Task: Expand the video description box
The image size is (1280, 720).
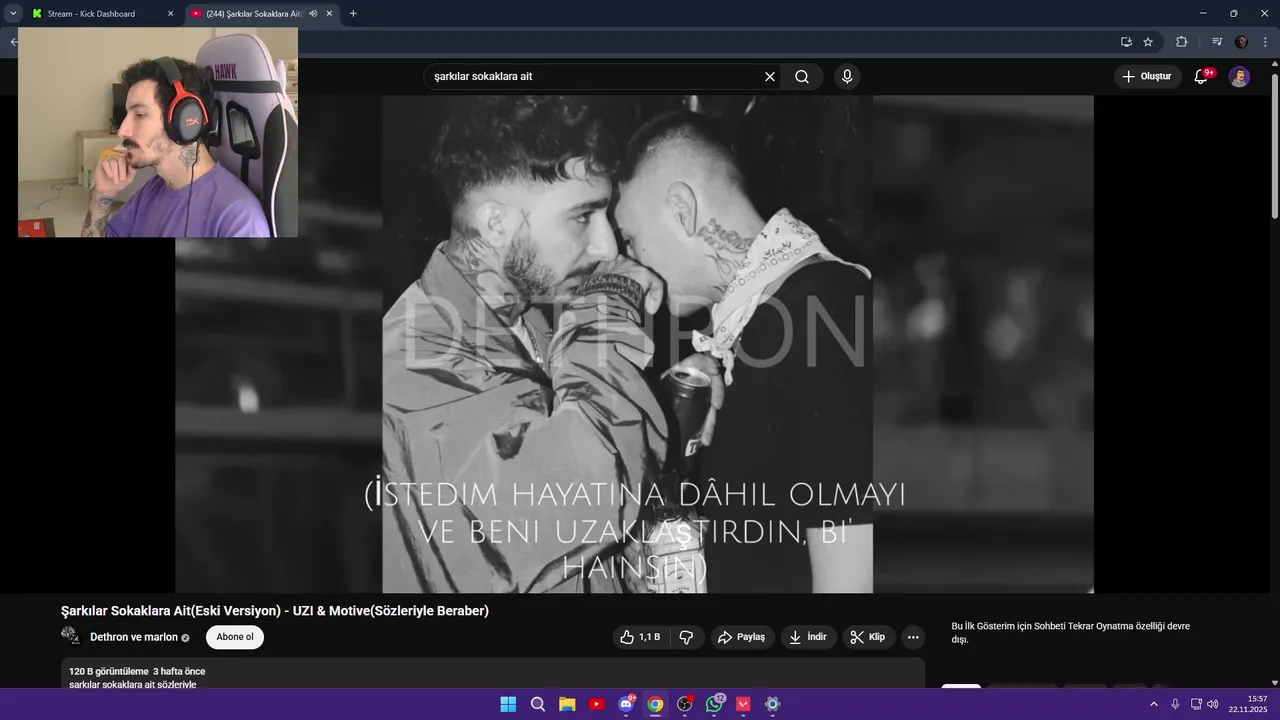Action: pos(492,675)
